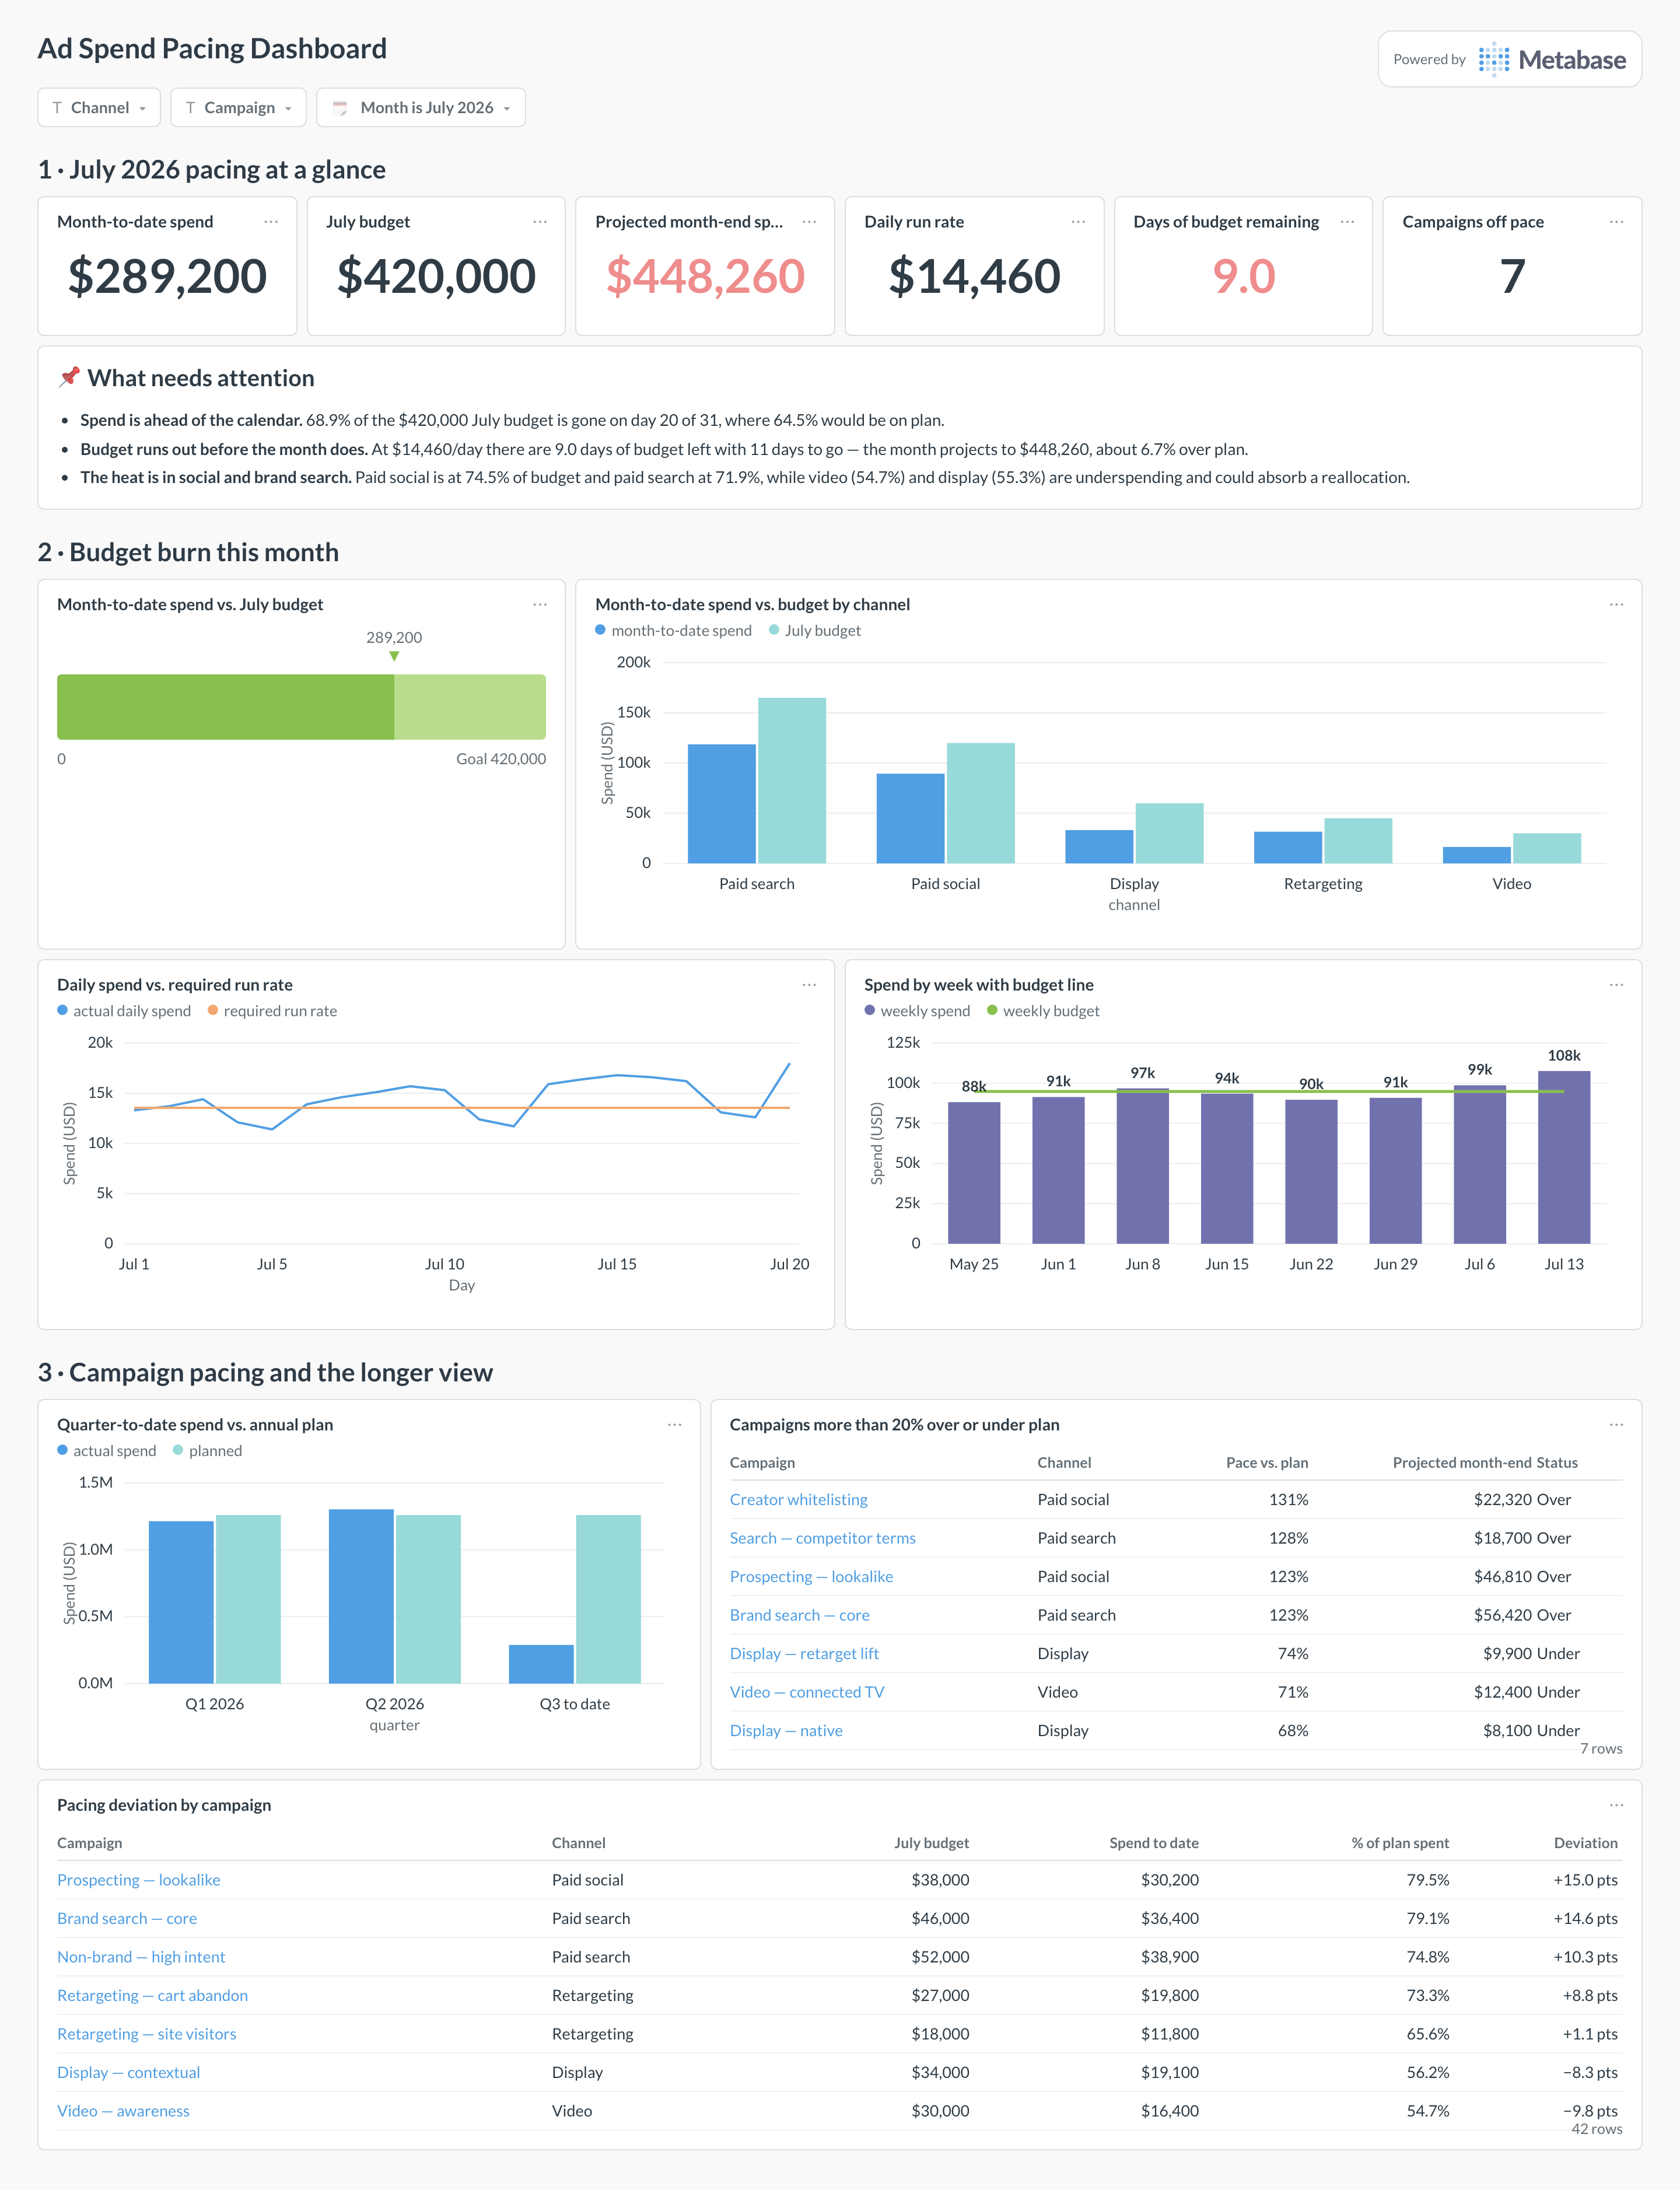Viewport: 1680px width, 2190px height.
Task: Open Display — contextual link
Action: (x=128, y=2073)
